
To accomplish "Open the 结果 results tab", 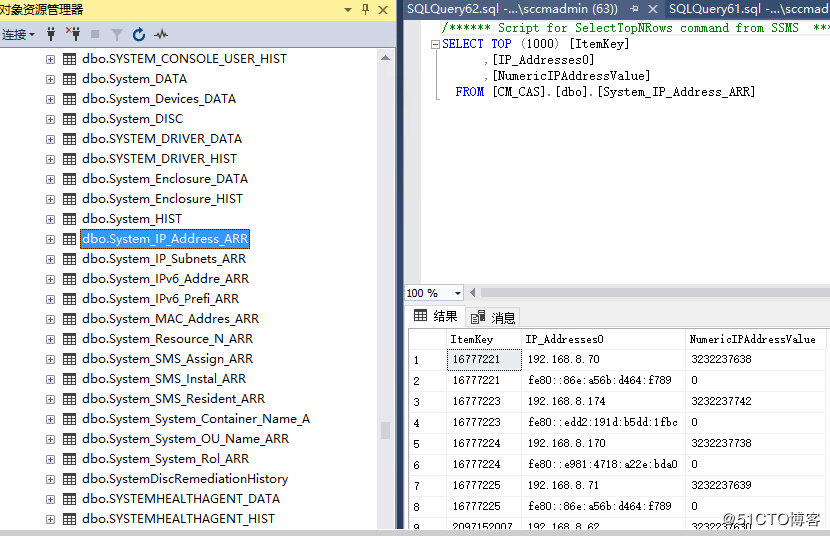I will (436, 316).
